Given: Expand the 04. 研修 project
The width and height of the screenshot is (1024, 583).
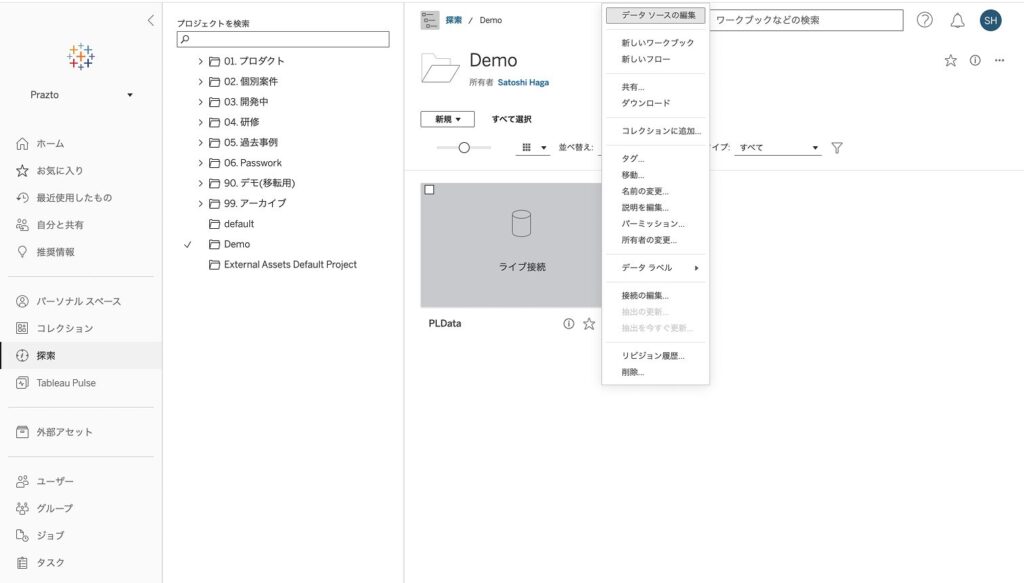Looking at the screenshot, I should pyautogui.click(x=200, y=122).
